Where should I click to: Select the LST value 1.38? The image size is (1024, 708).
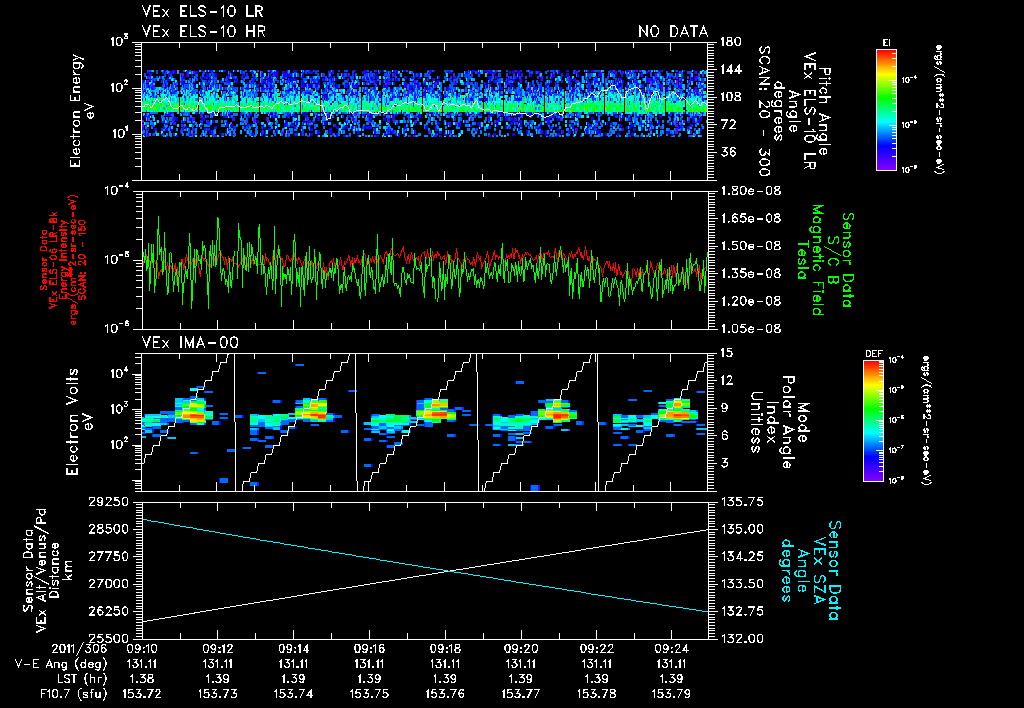click(142, 679)
